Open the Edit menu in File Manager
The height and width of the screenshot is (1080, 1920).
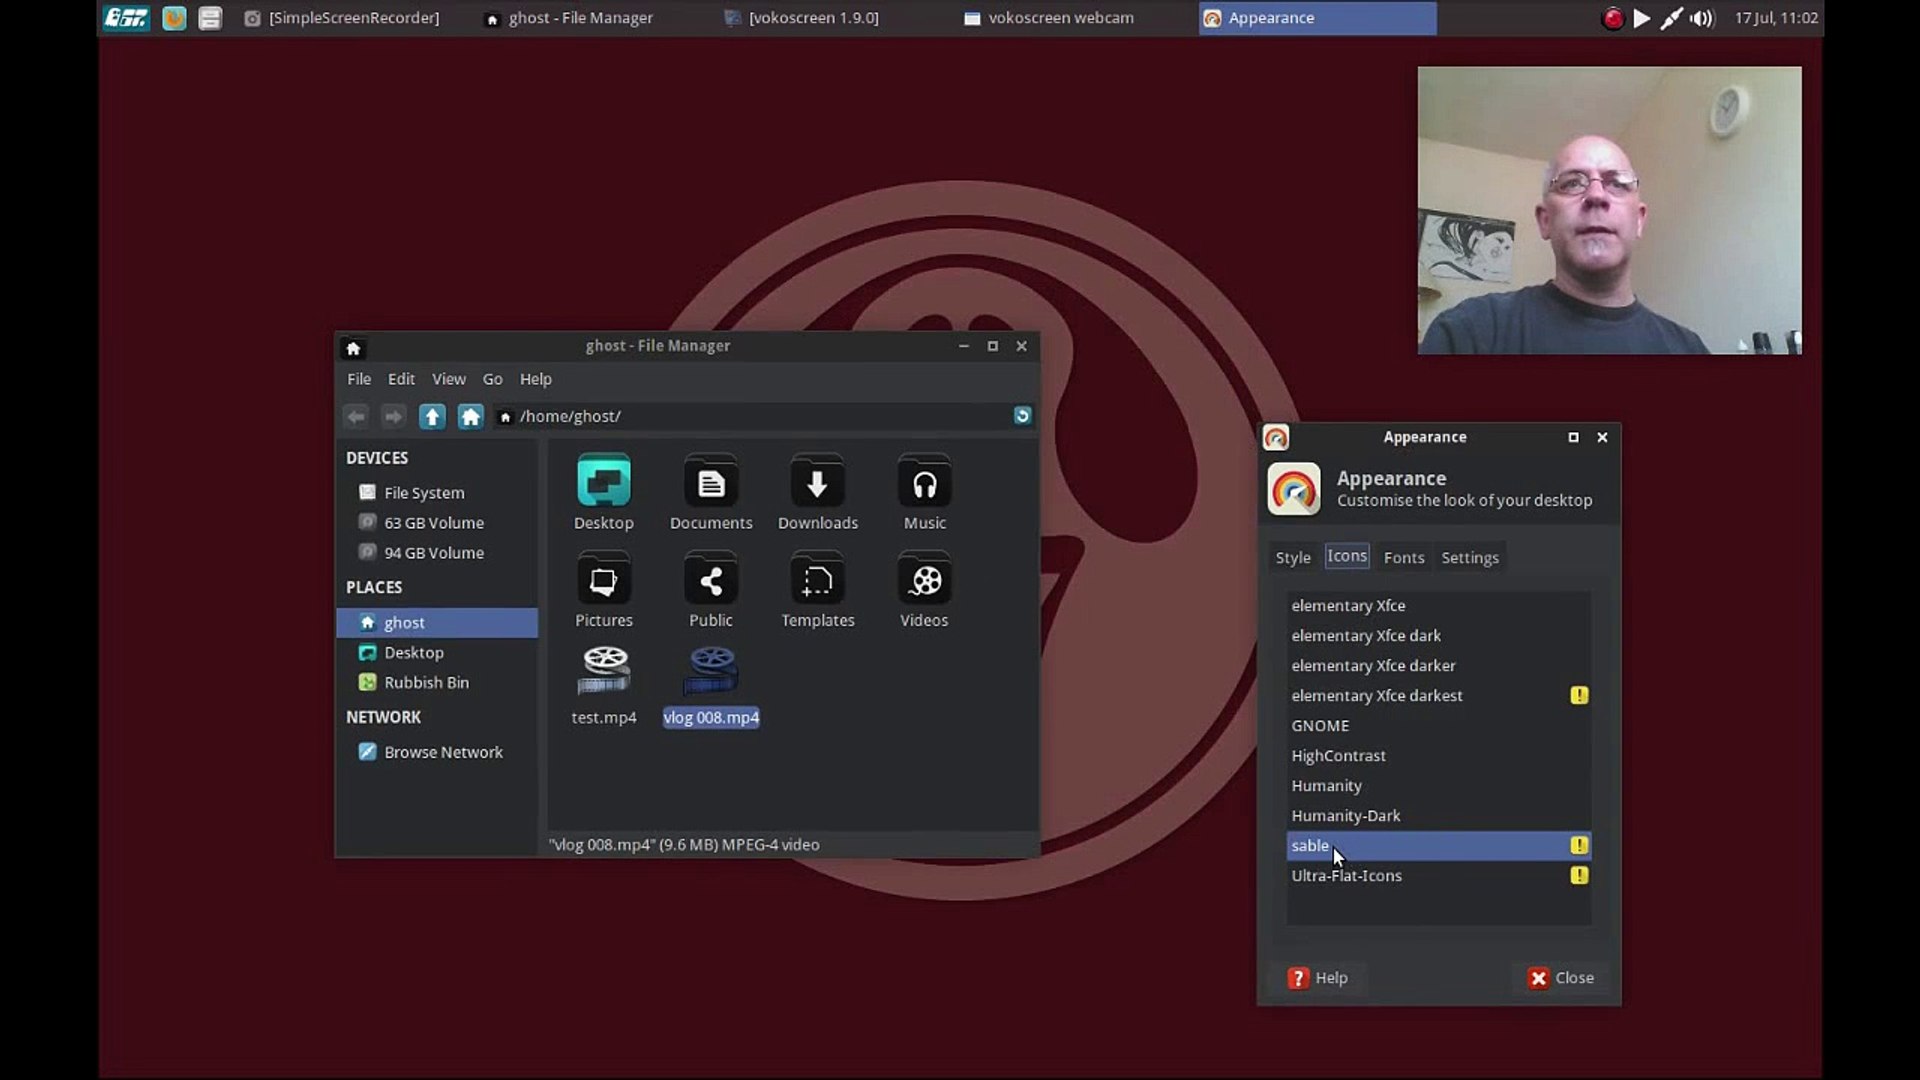401,379
